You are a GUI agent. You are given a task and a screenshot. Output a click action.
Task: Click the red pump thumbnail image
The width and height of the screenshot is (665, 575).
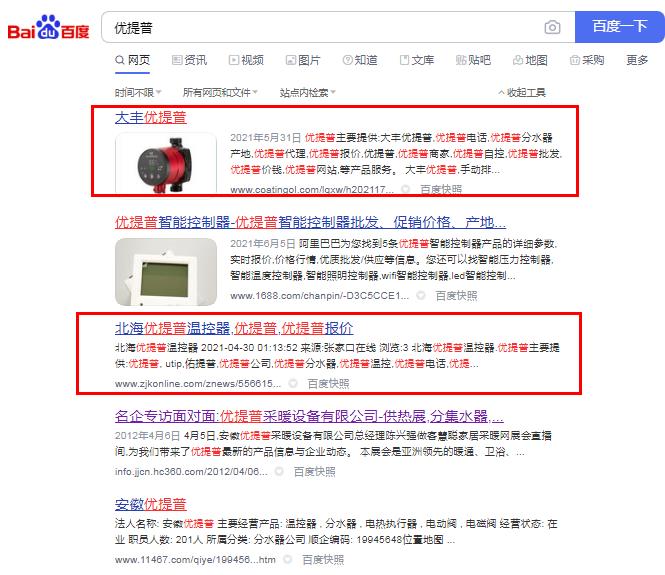tap(166, 163)
